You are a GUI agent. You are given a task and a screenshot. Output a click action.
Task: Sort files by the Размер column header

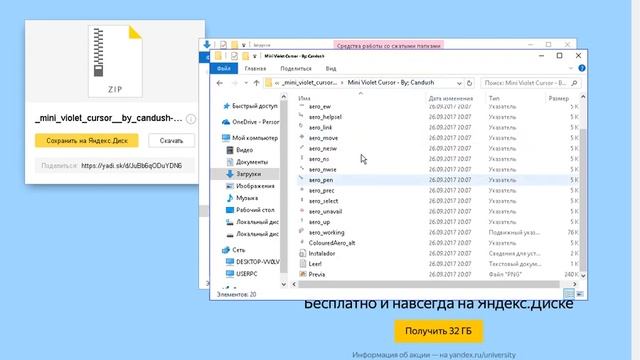pyautogui.click(x=559, y=98)
